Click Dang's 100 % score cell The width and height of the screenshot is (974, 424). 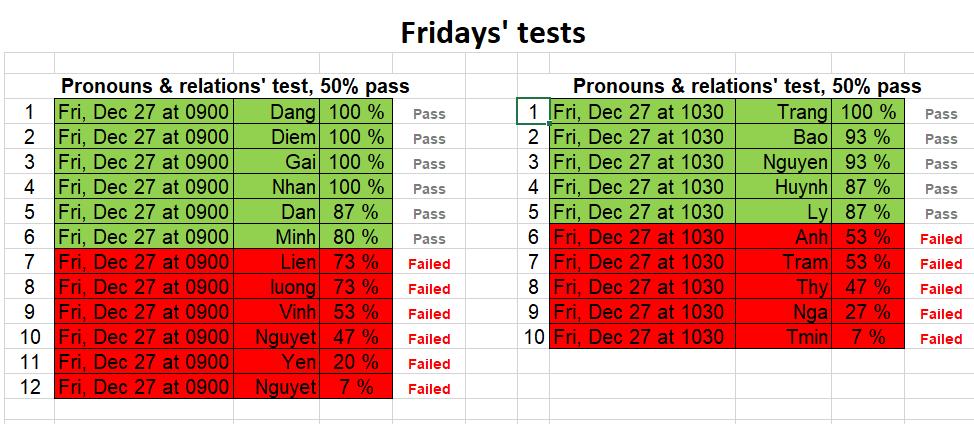pos(356,112)
